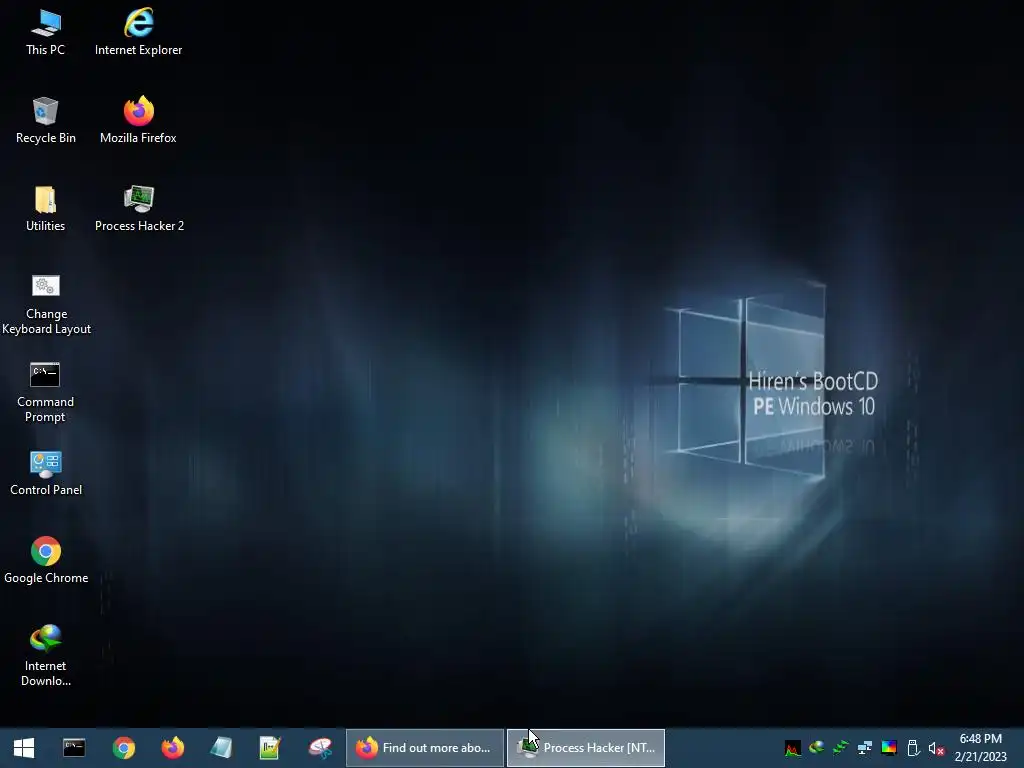This screenshot has width=1024, height=768.
Task: Launch Process Hacker 2 desktop shortcut
Action: click(x=139, y=208)
